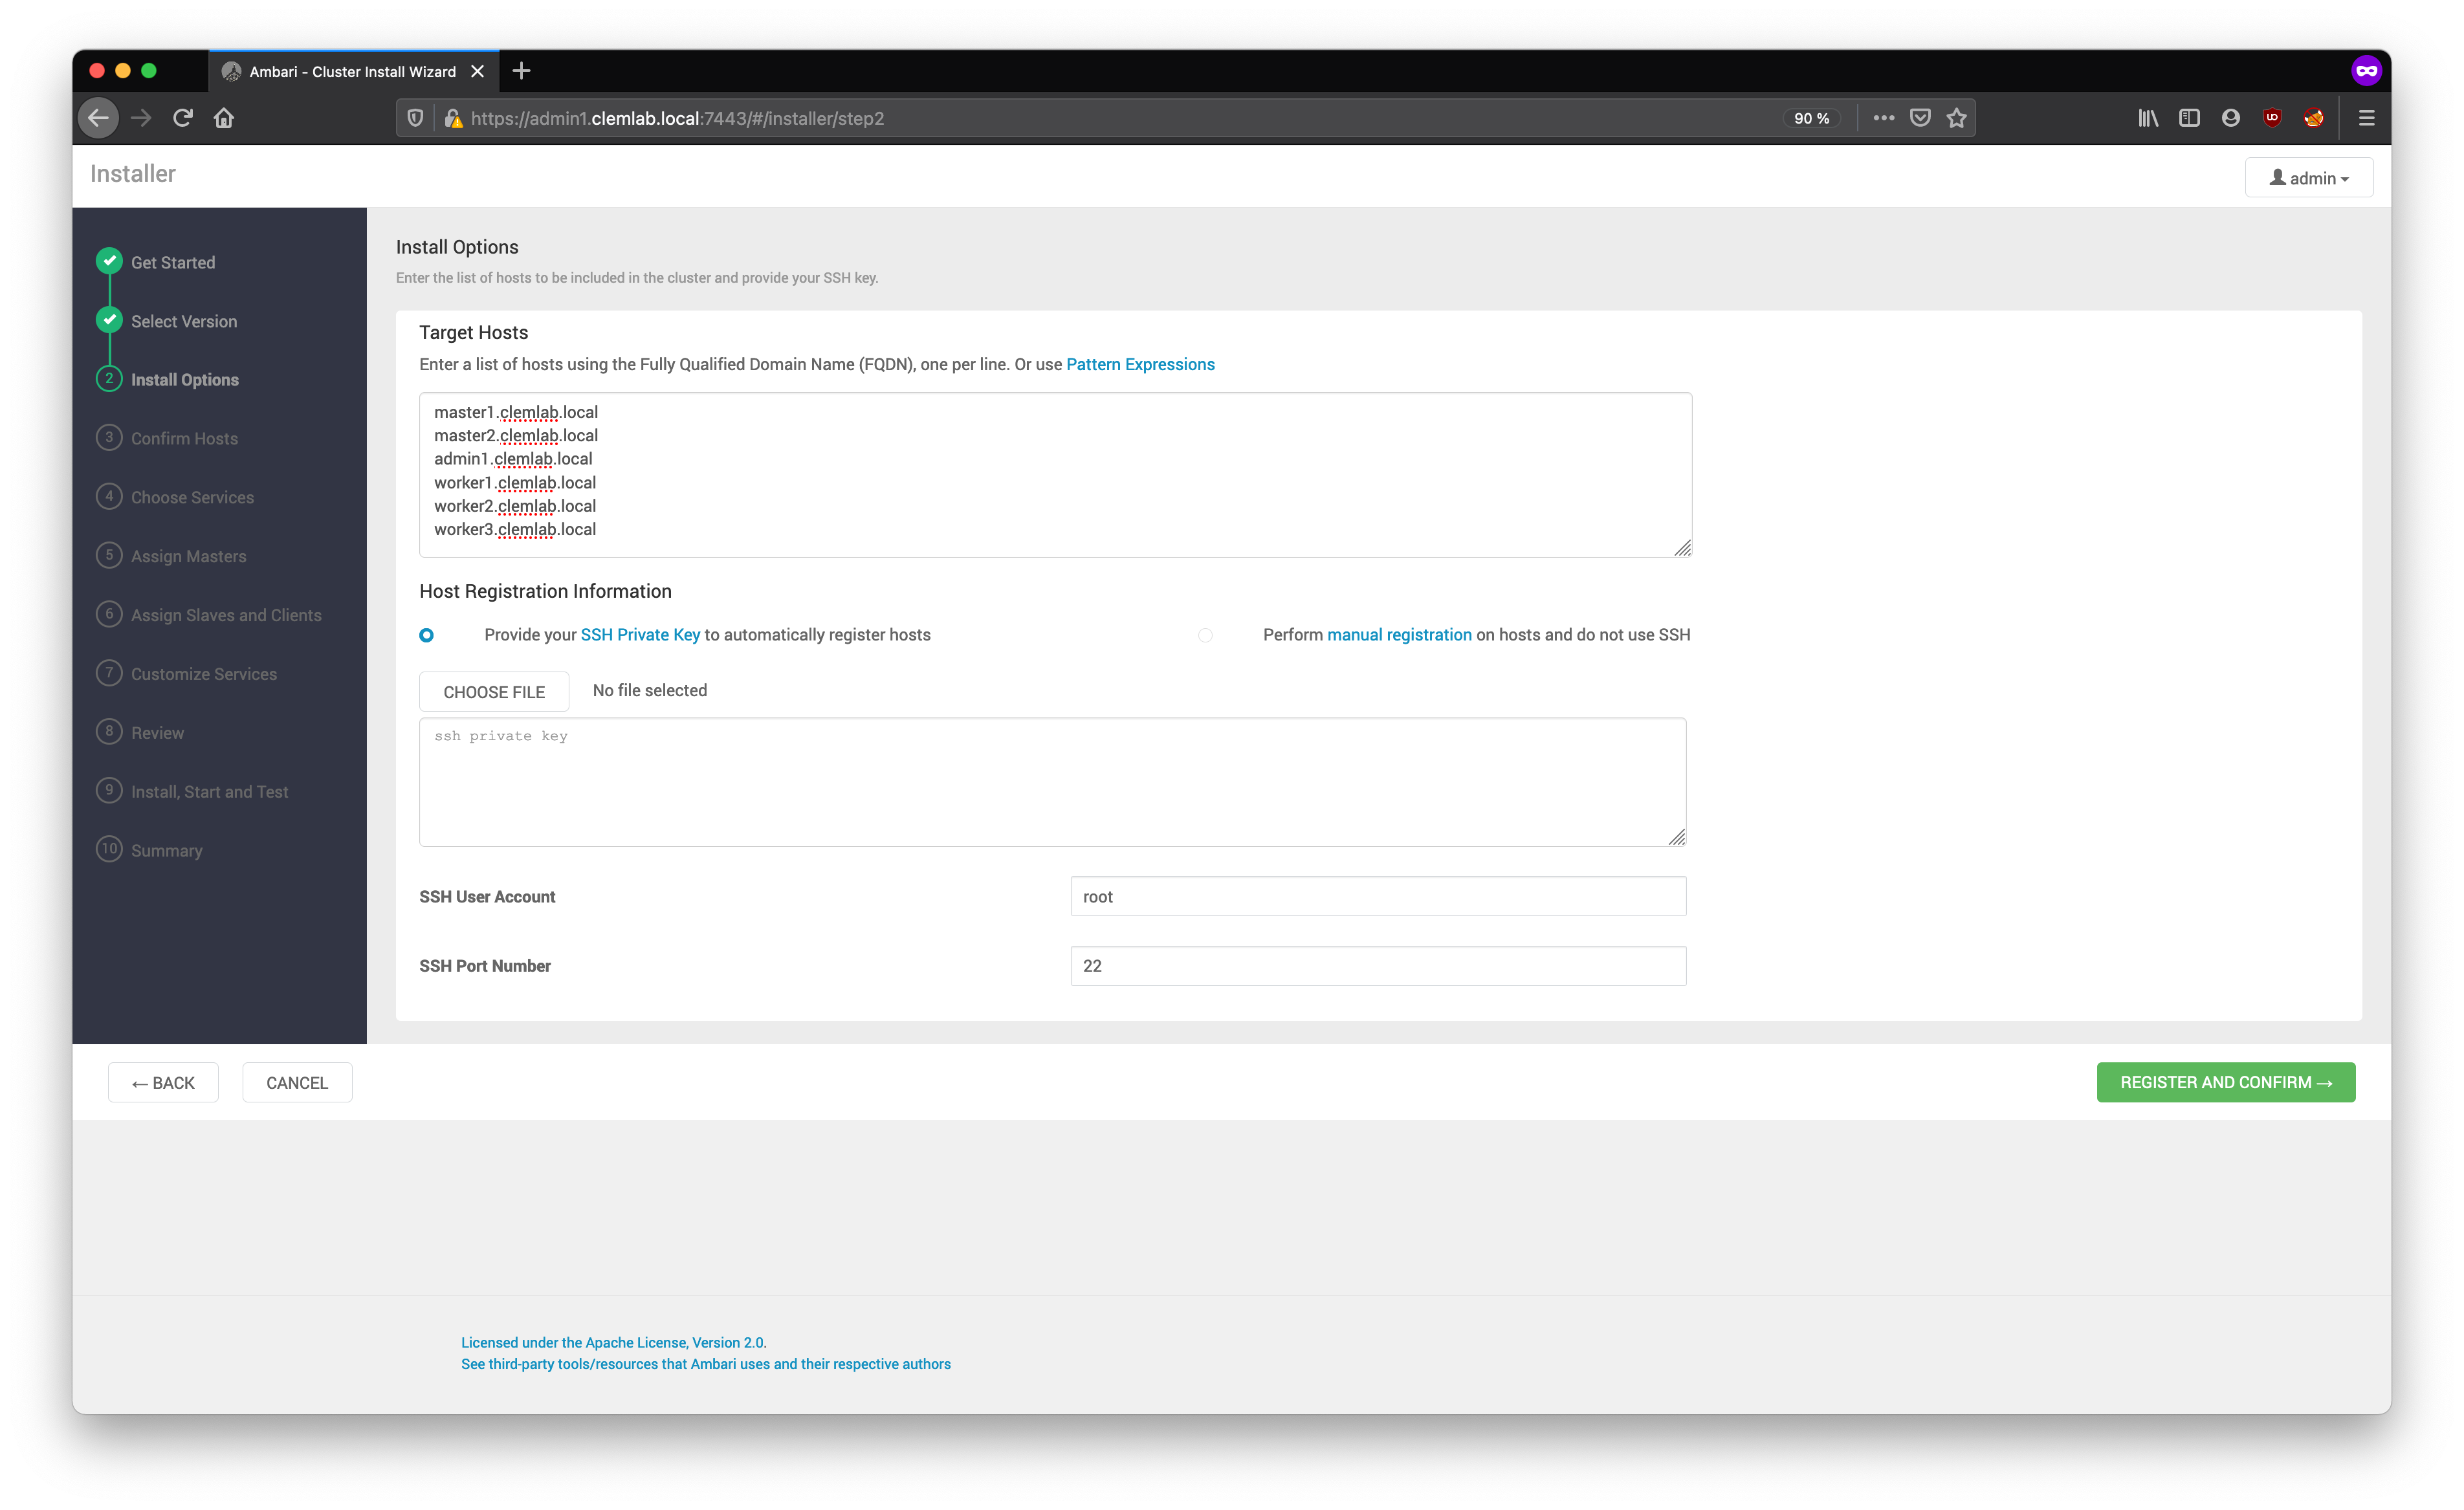Open tracking protection shield icon
This screenshot has height=1510, width=2464.
click(415, 118)
